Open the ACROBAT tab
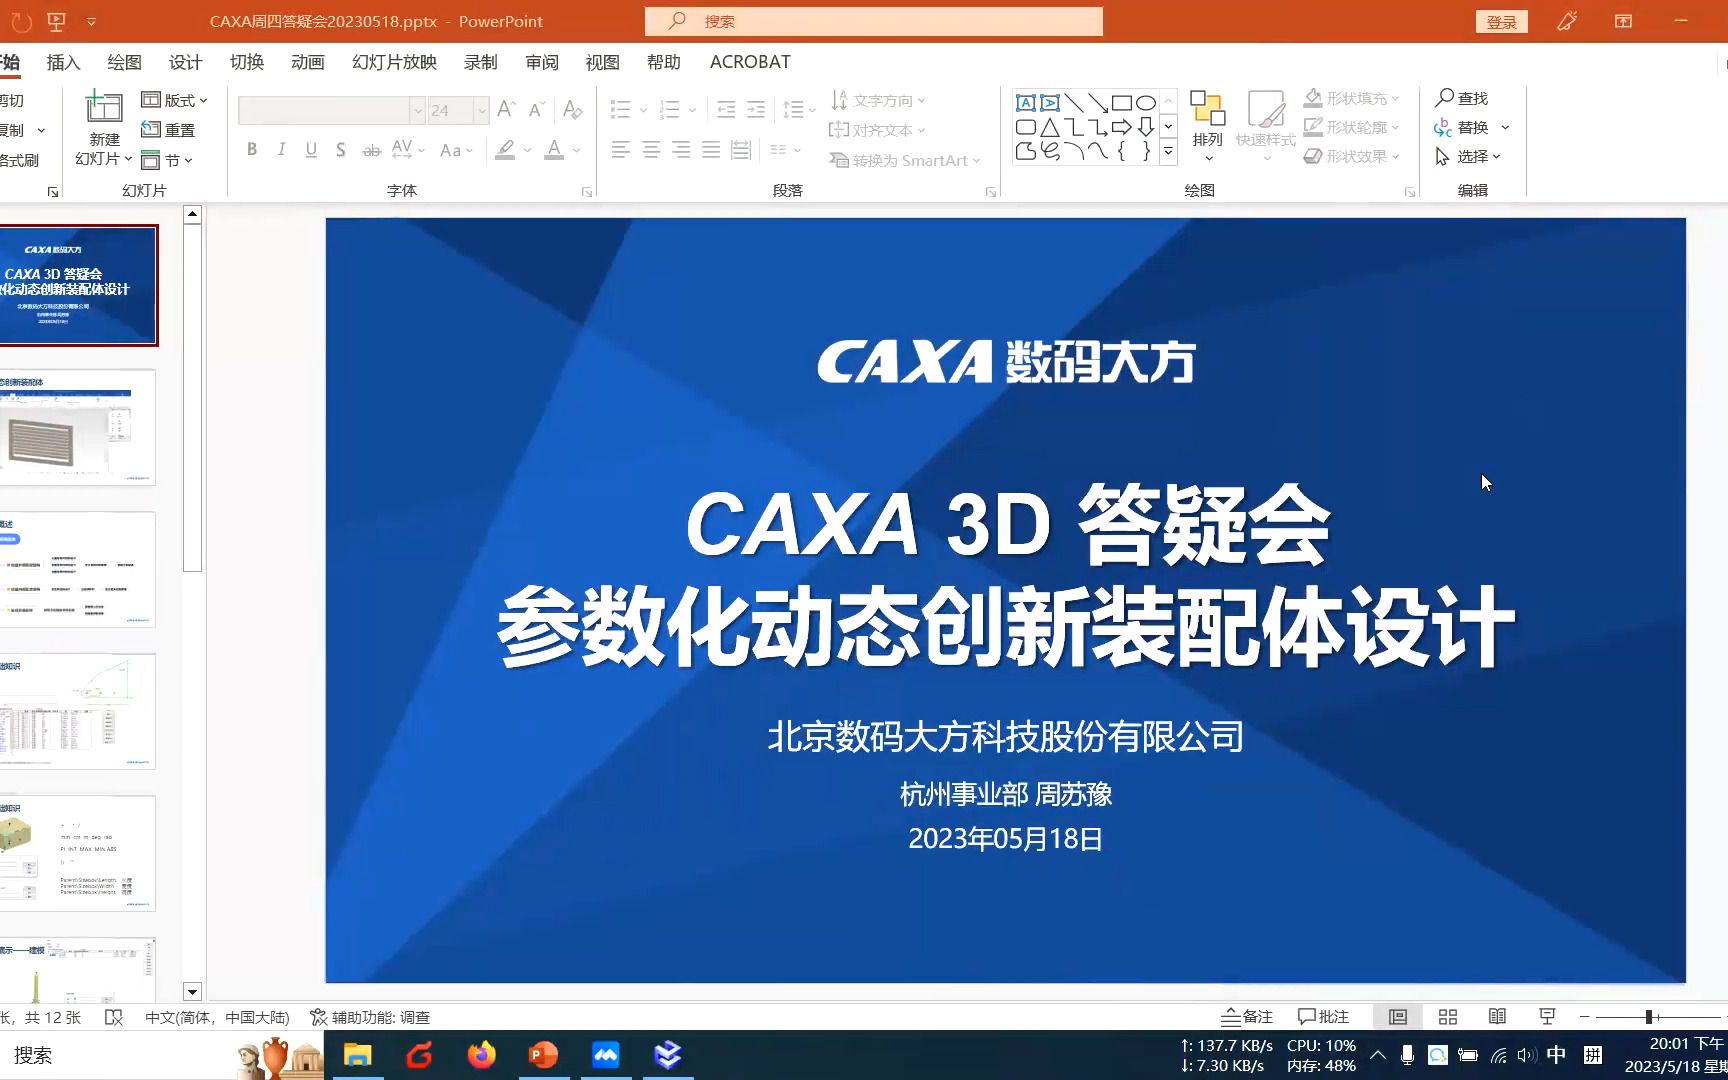1728x1080 pixels. (750, 62)
